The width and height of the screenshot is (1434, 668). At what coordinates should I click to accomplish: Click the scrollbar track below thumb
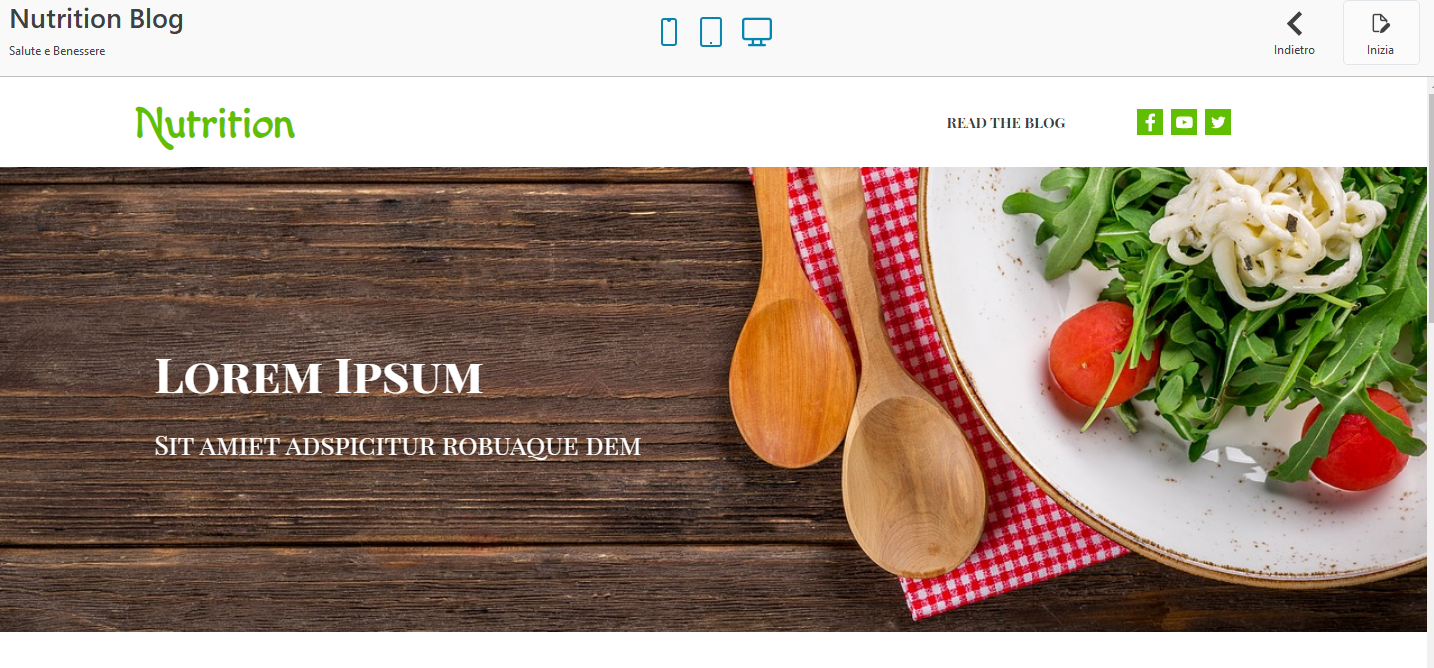point(1430,495)
